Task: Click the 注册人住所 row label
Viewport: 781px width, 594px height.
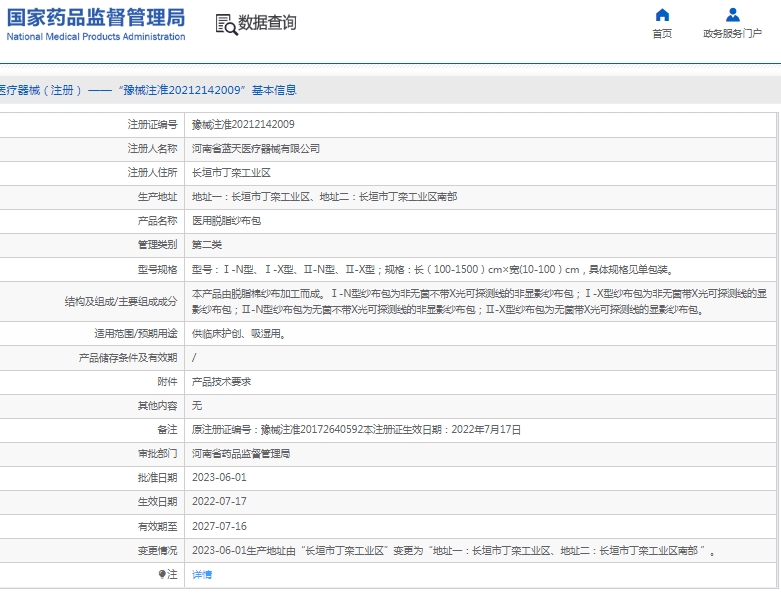Action: 152,173
